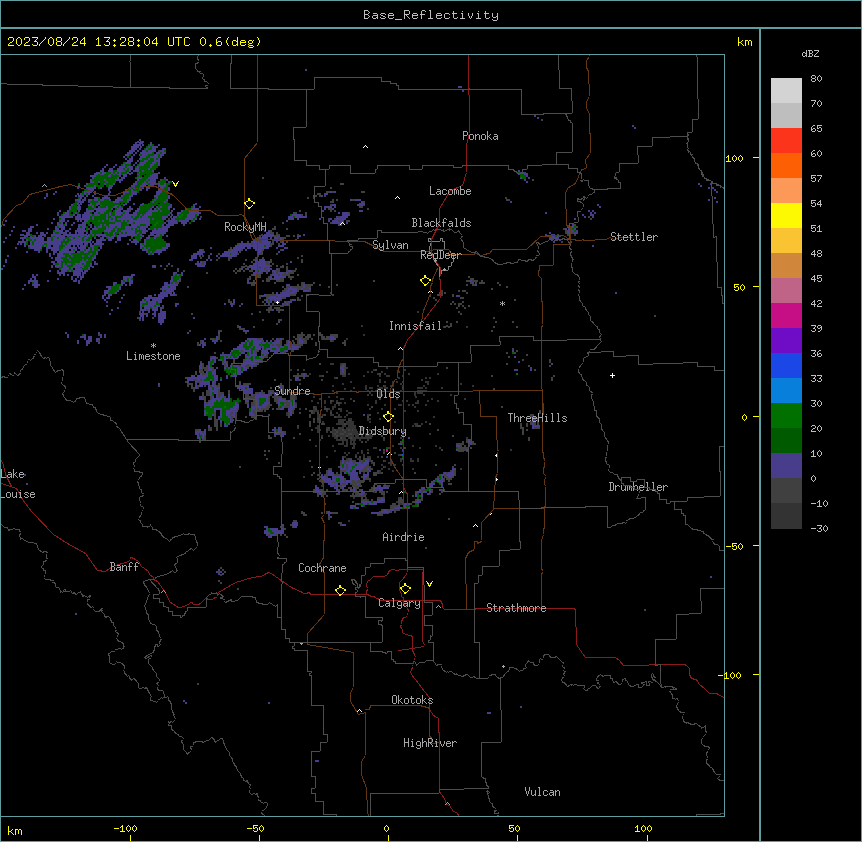
Task: Click the Didsbury label
Action: 382,431
